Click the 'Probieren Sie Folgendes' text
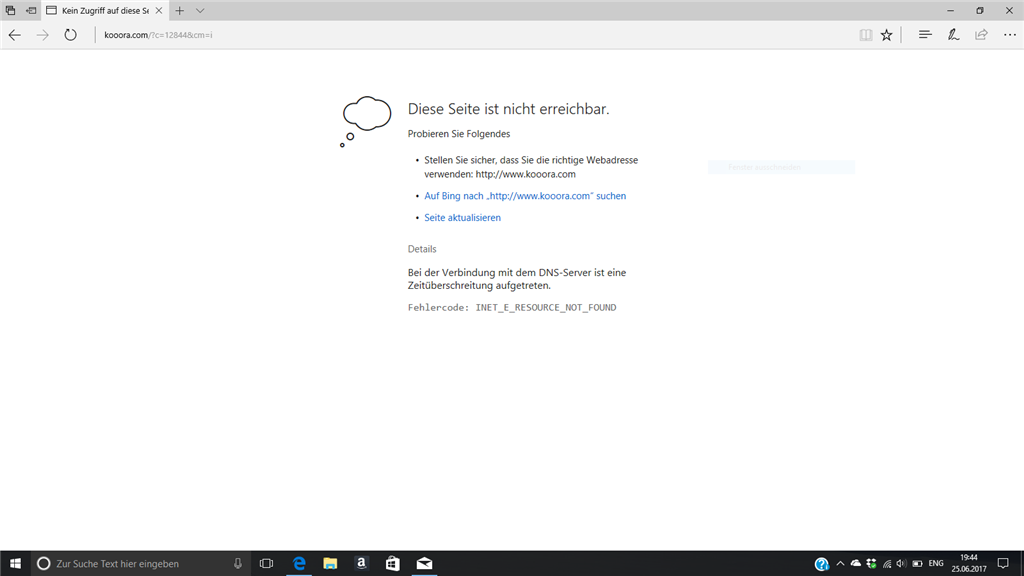 coord(459,134)
